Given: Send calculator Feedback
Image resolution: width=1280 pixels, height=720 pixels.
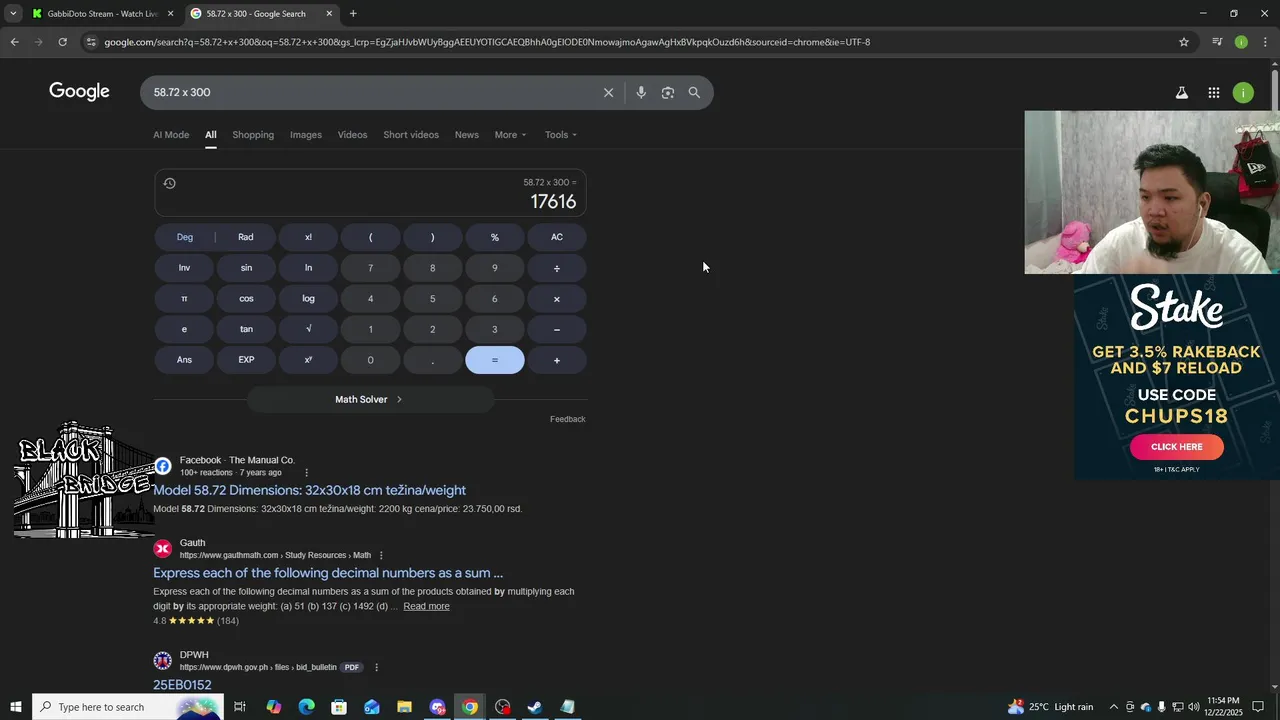Looking at the screenshot, I should coord(567,419).
